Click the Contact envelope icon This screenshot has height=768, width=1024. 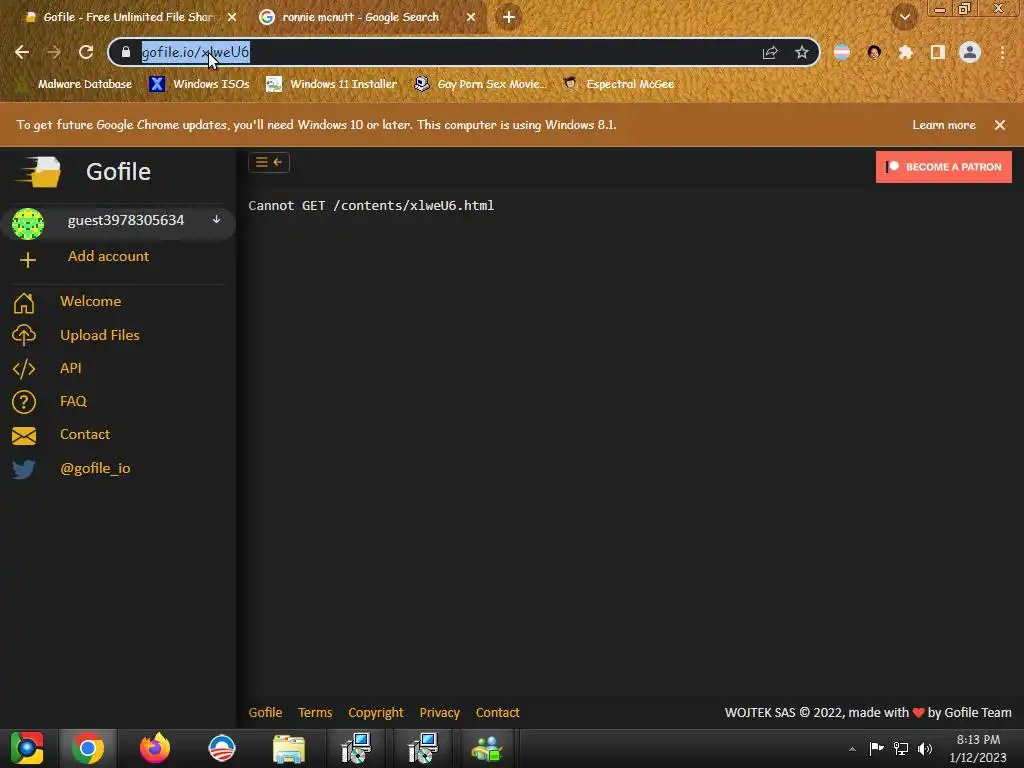point(24,436)
